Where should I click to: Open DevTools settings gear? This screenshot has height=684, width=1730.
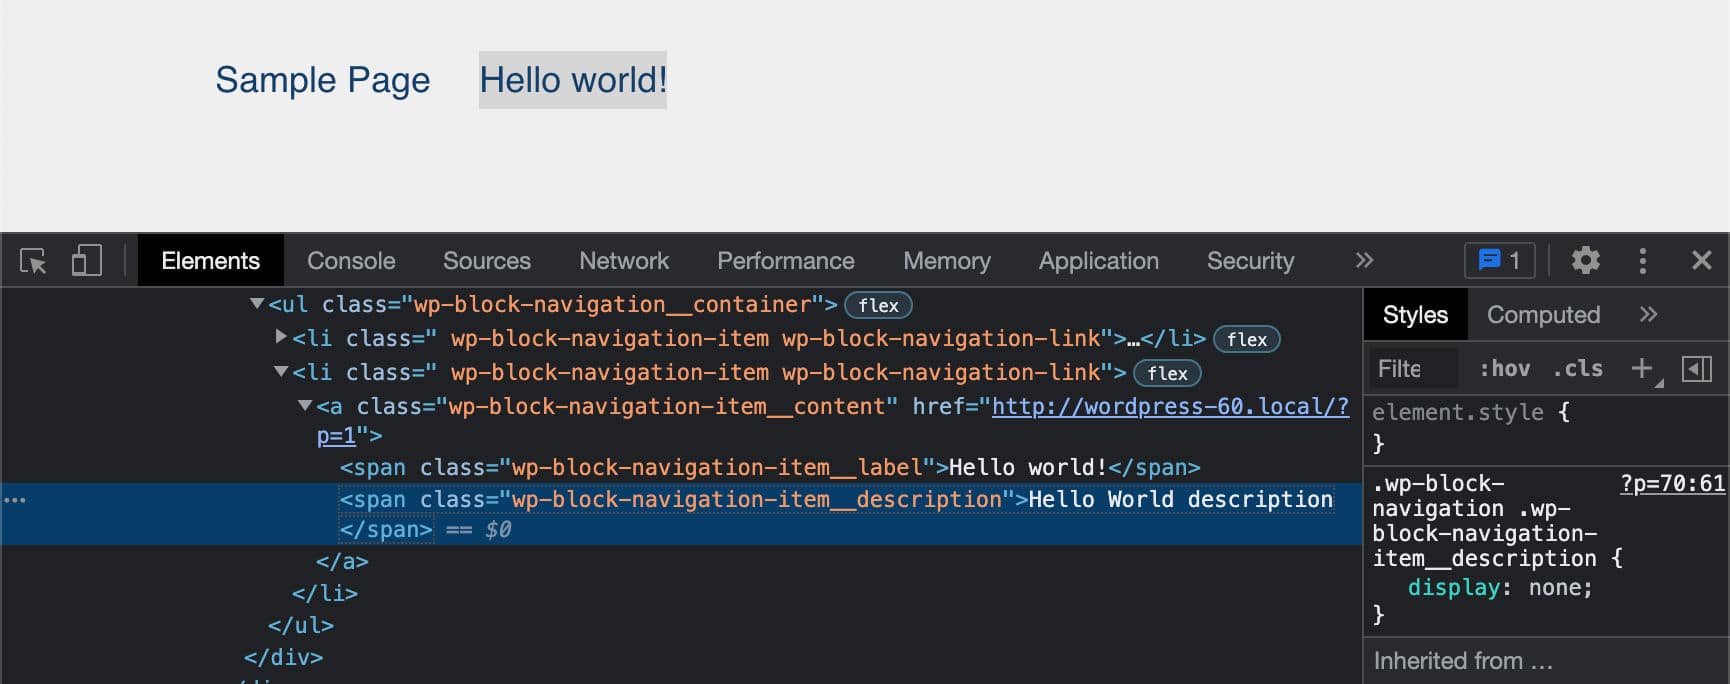point(1585,261)
